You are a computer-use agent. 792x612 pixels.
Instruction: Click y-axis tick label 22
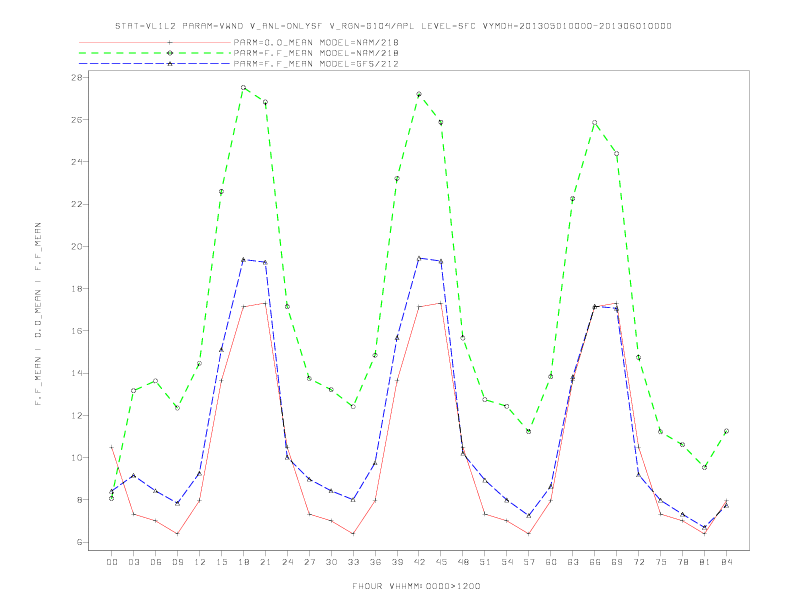pos(77,205)
